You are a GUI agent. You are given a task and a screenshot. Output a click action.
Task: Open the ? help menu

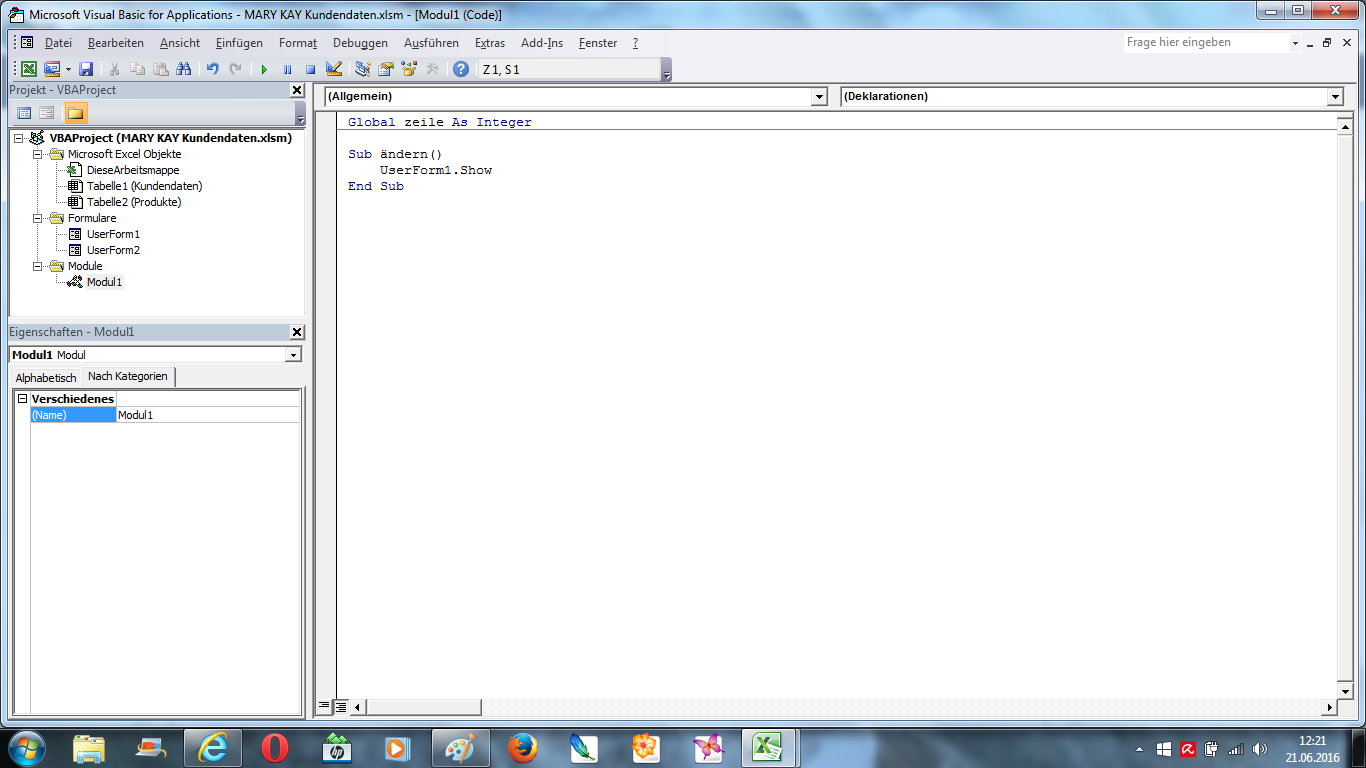tap(636, 43)
